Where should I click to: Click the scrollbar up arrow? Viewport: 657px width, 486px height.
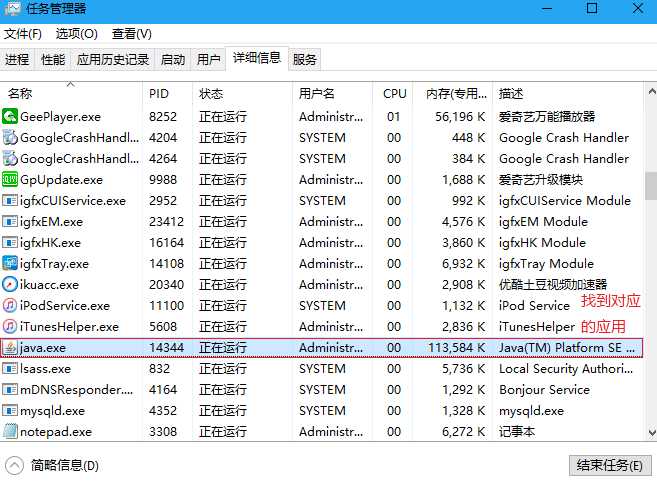pyautogui.click(x=651, y=91)
